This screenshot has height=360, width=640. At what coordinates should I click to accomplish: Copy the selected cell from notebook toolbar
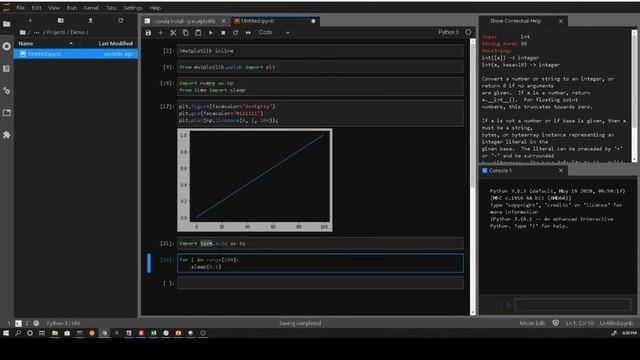tap(185, 33)
